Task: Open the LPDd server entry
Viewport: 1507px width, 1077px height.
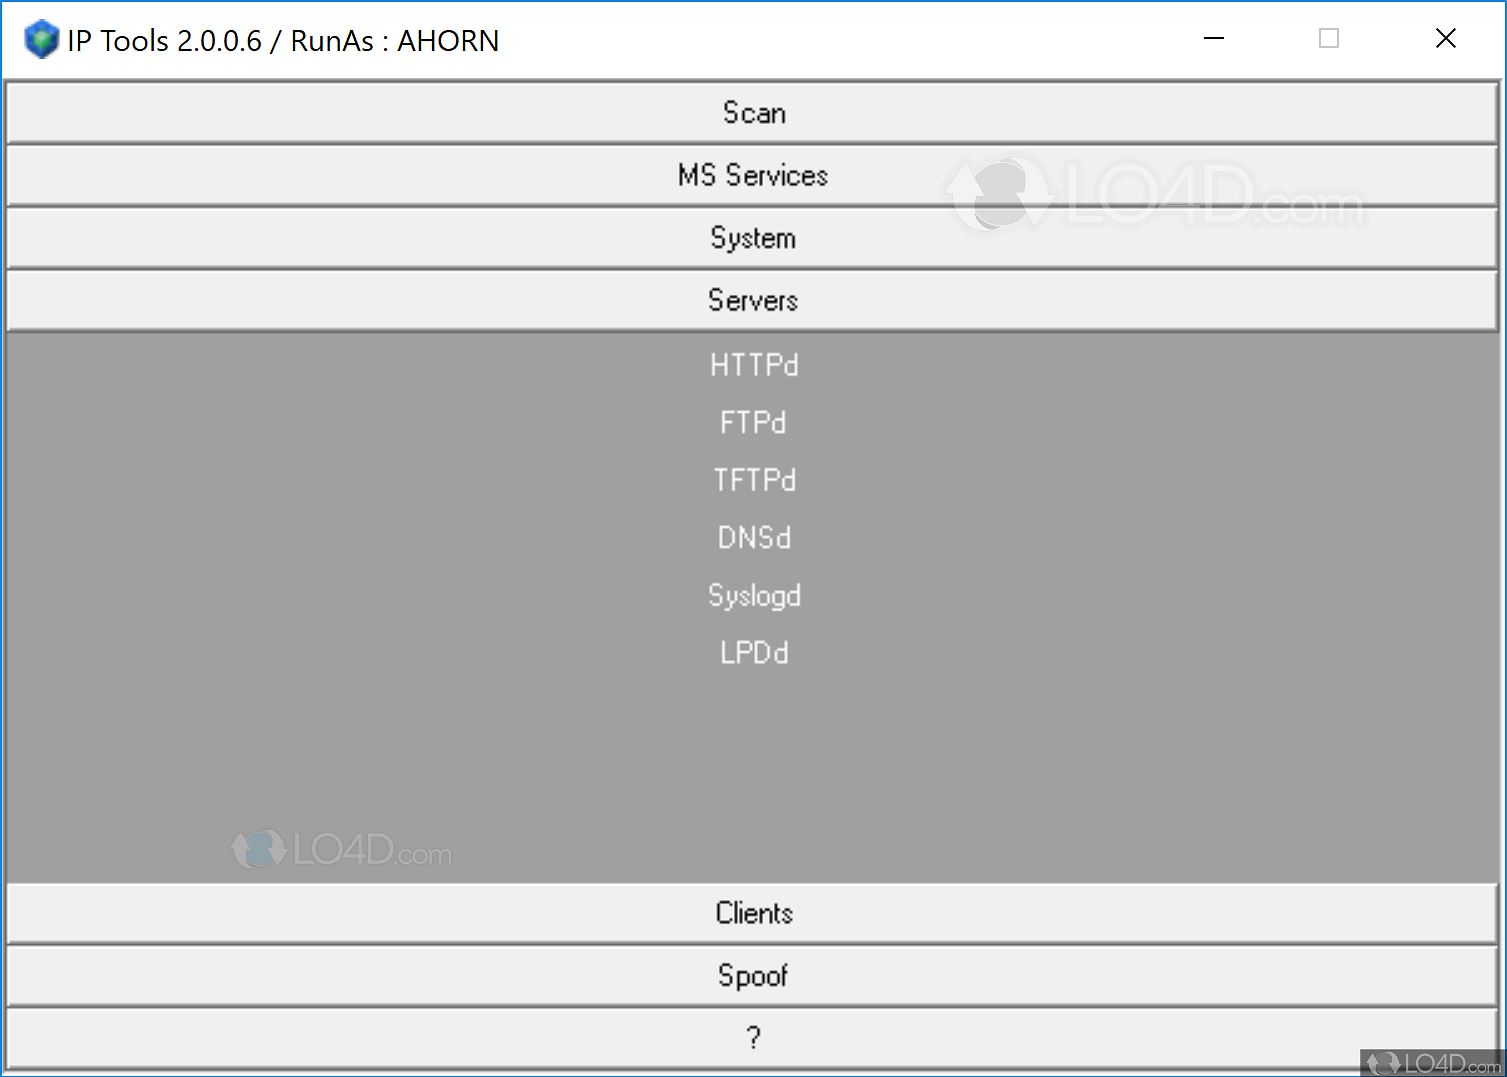Action: point(754,653)
